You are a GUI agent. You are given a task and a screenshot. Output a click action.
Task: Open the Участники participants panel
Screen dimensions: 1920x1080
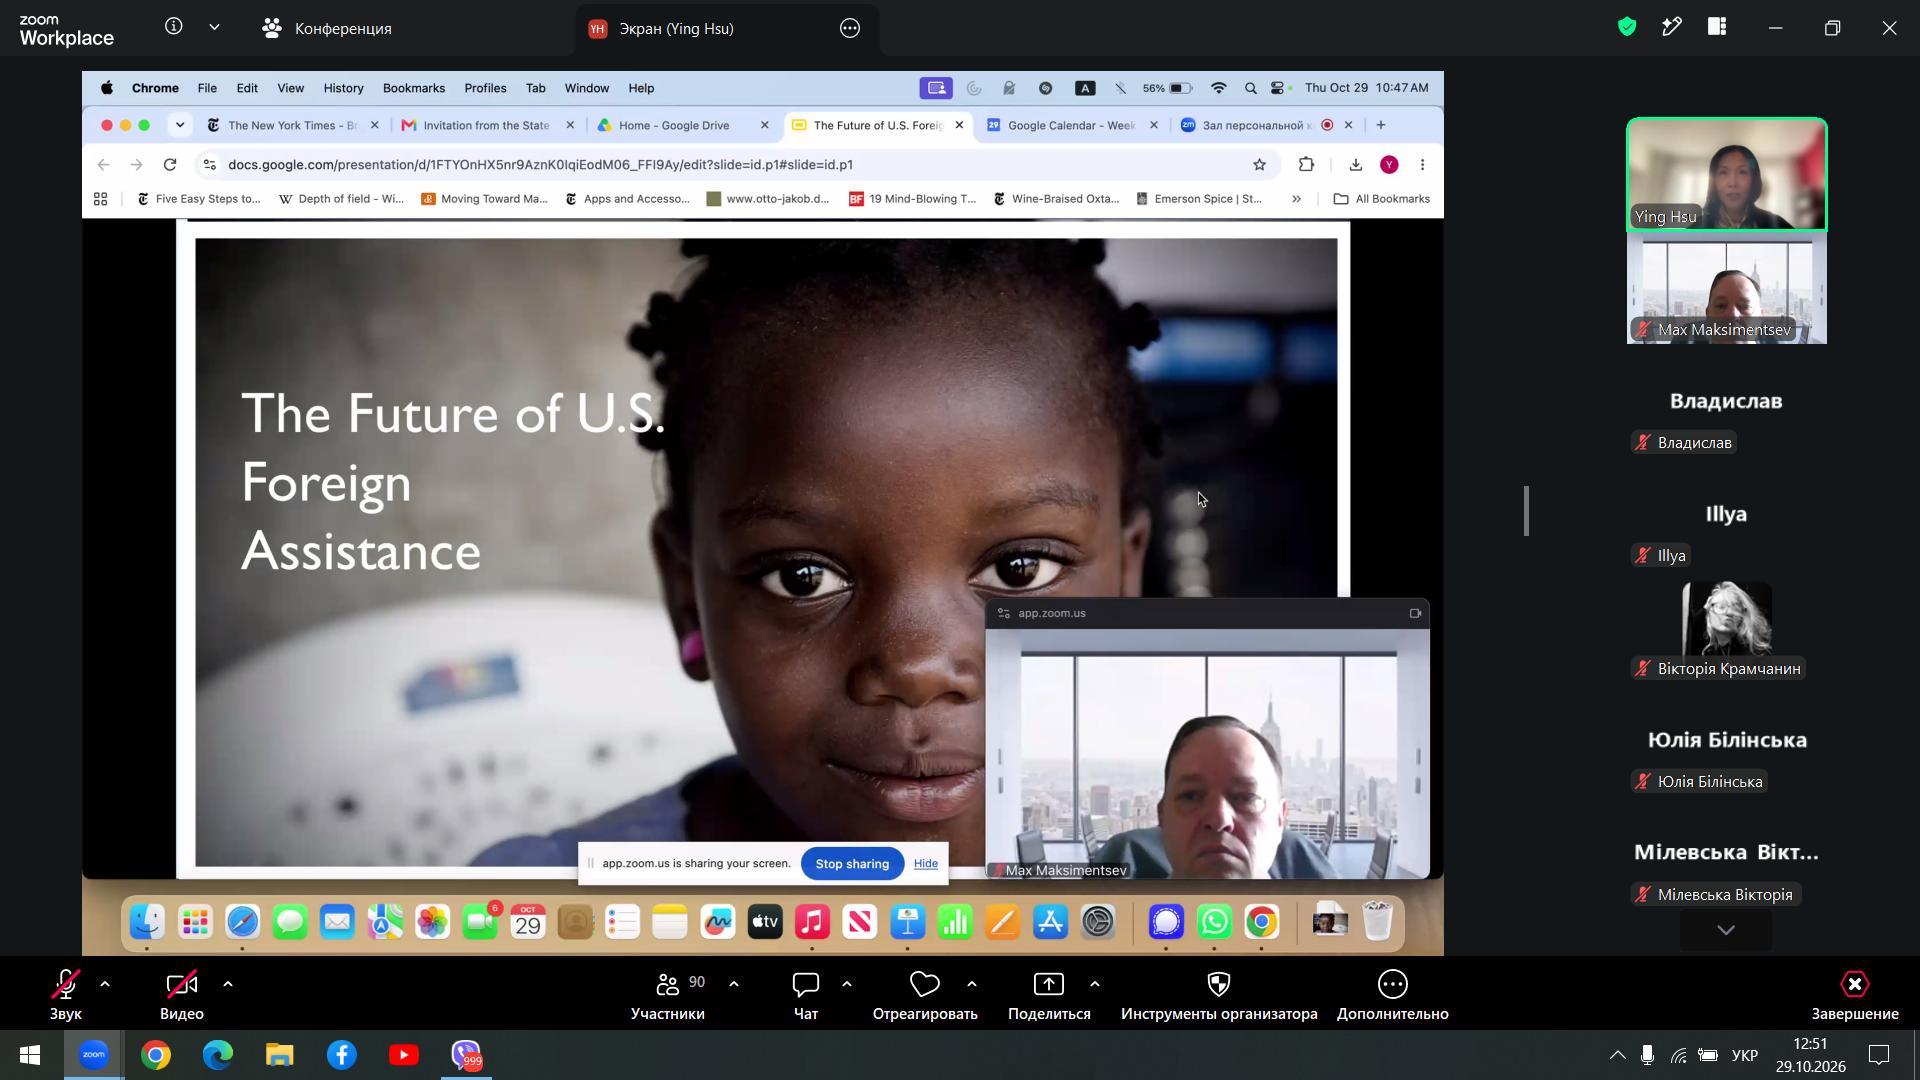pyautogui.click(x=667, y=995)
